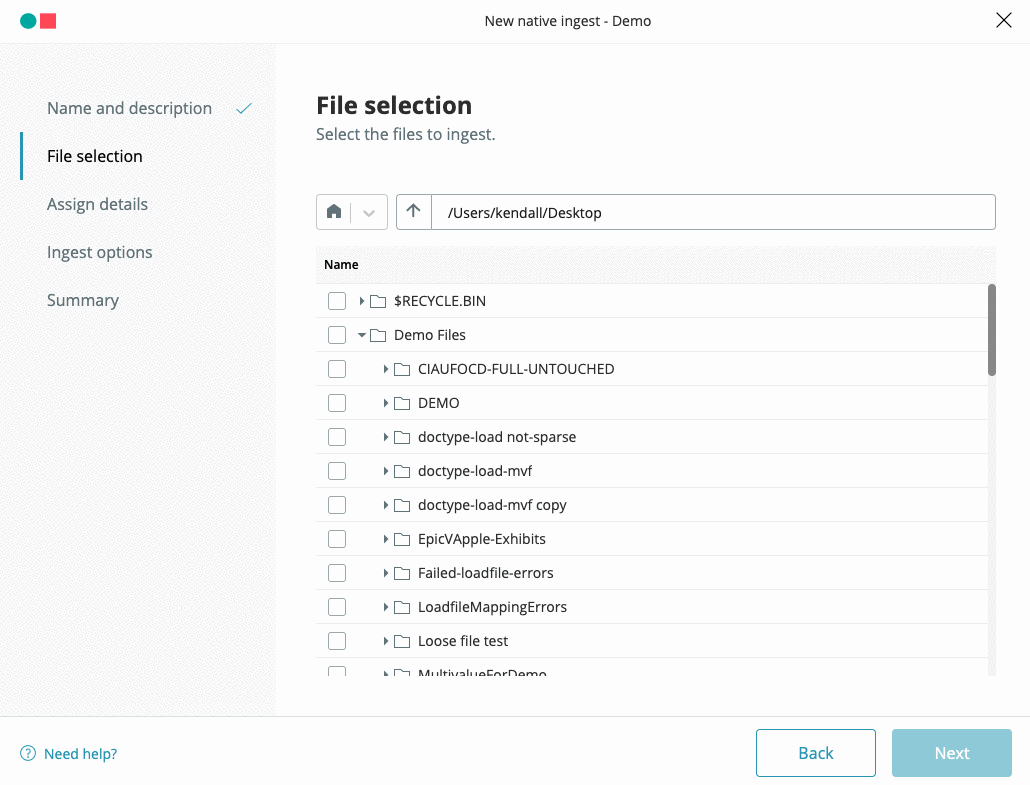1030x785 pixels.
Task: Click the home directory icon
Action: click(x=334, y=212)
